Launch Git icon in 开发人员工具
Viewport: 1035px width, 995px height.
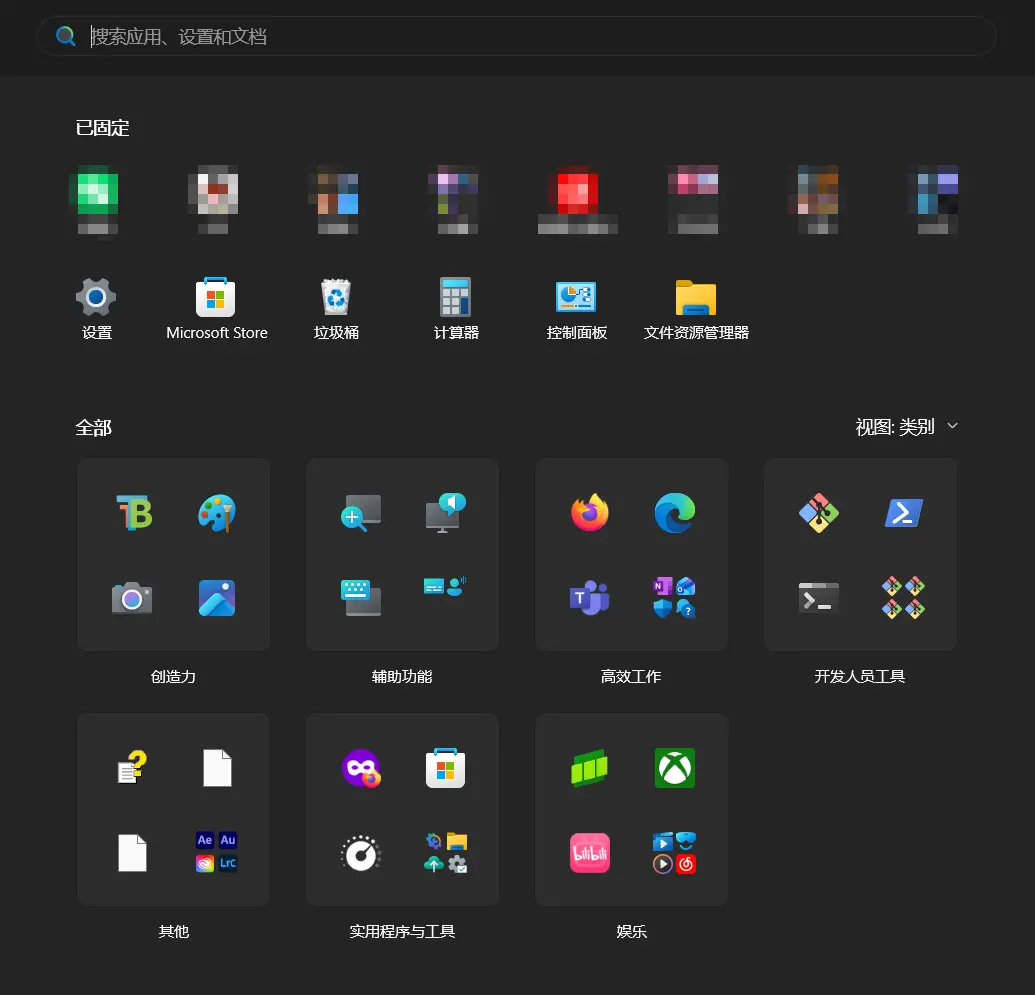point(818,512)
